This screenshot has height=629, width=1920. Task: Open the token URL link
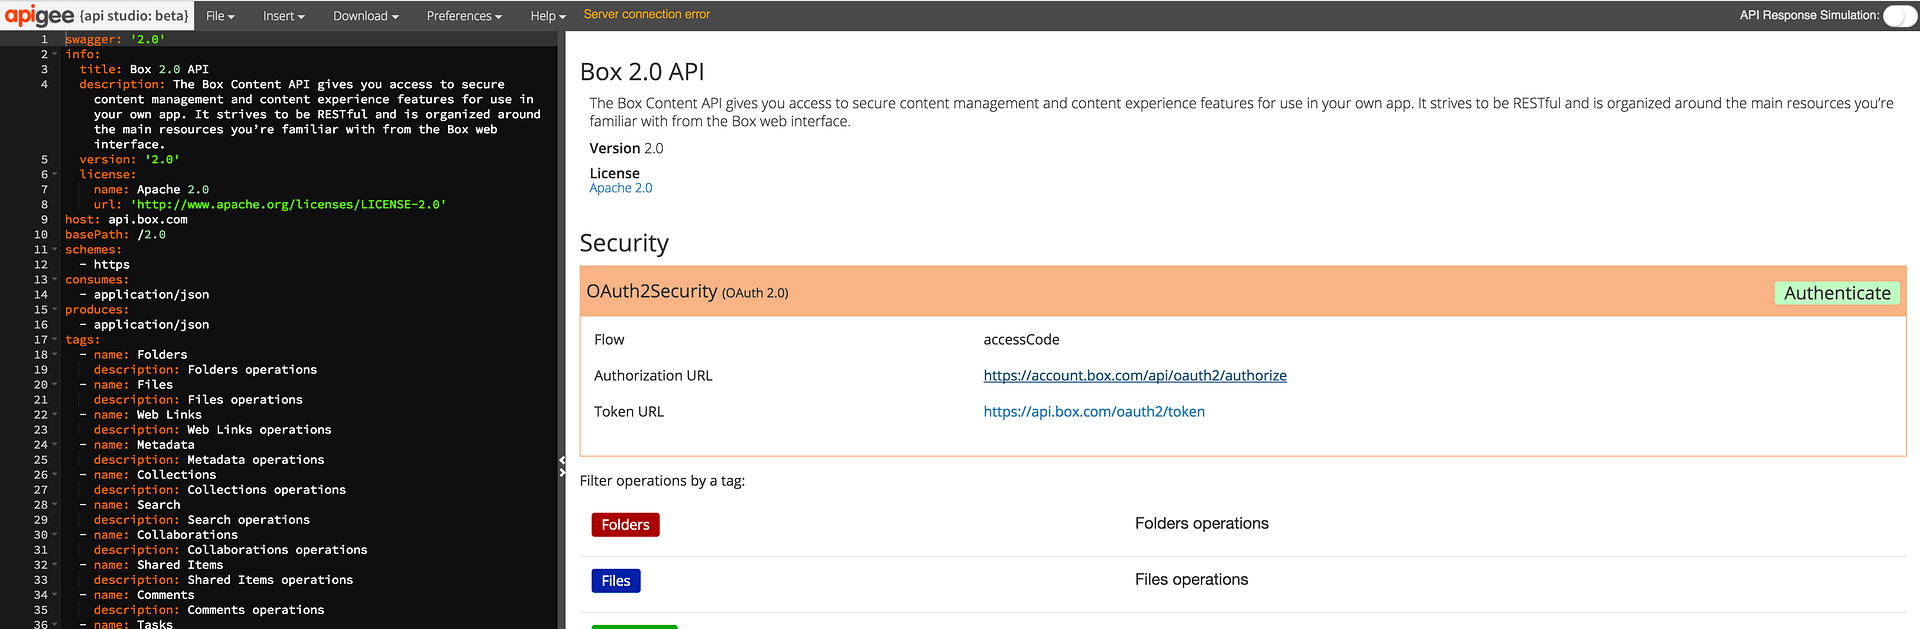pyautogui.click(x=1093, y=412)
